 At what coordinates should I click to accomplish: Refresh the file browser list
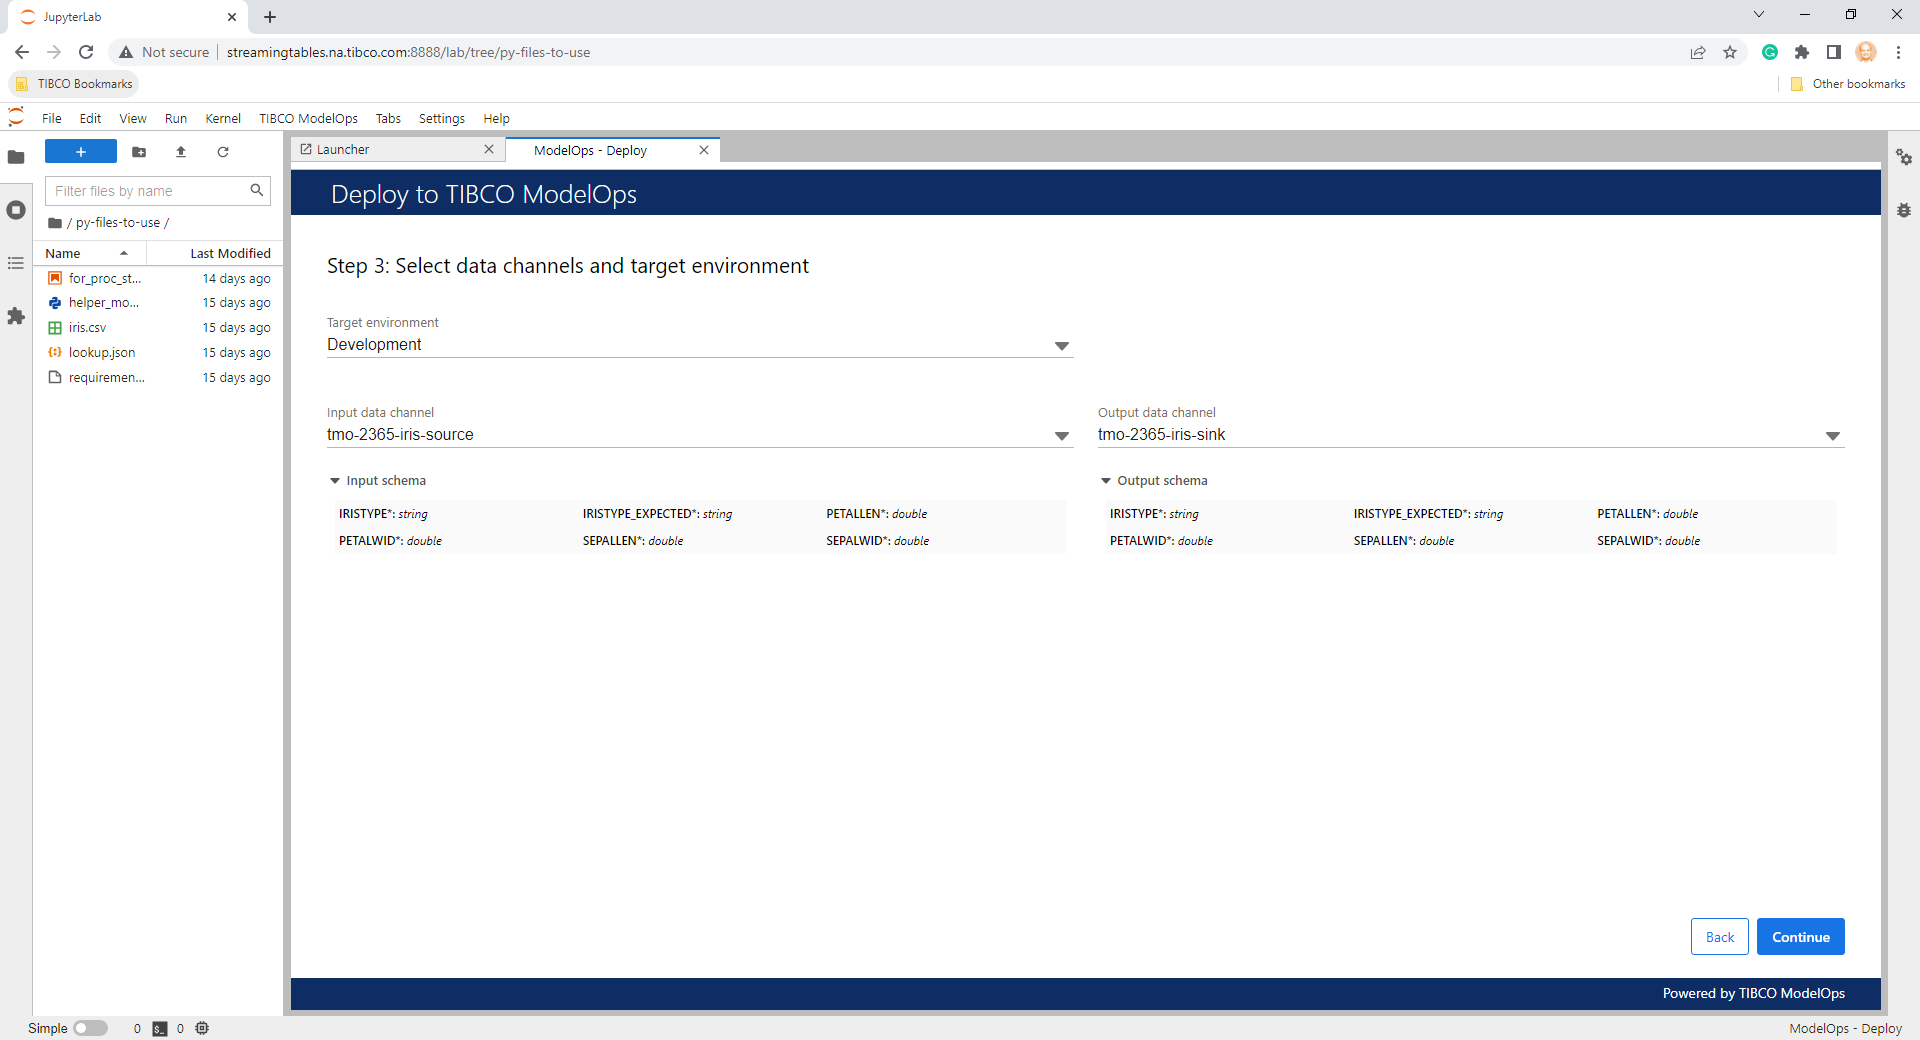[x=223, y=152]
